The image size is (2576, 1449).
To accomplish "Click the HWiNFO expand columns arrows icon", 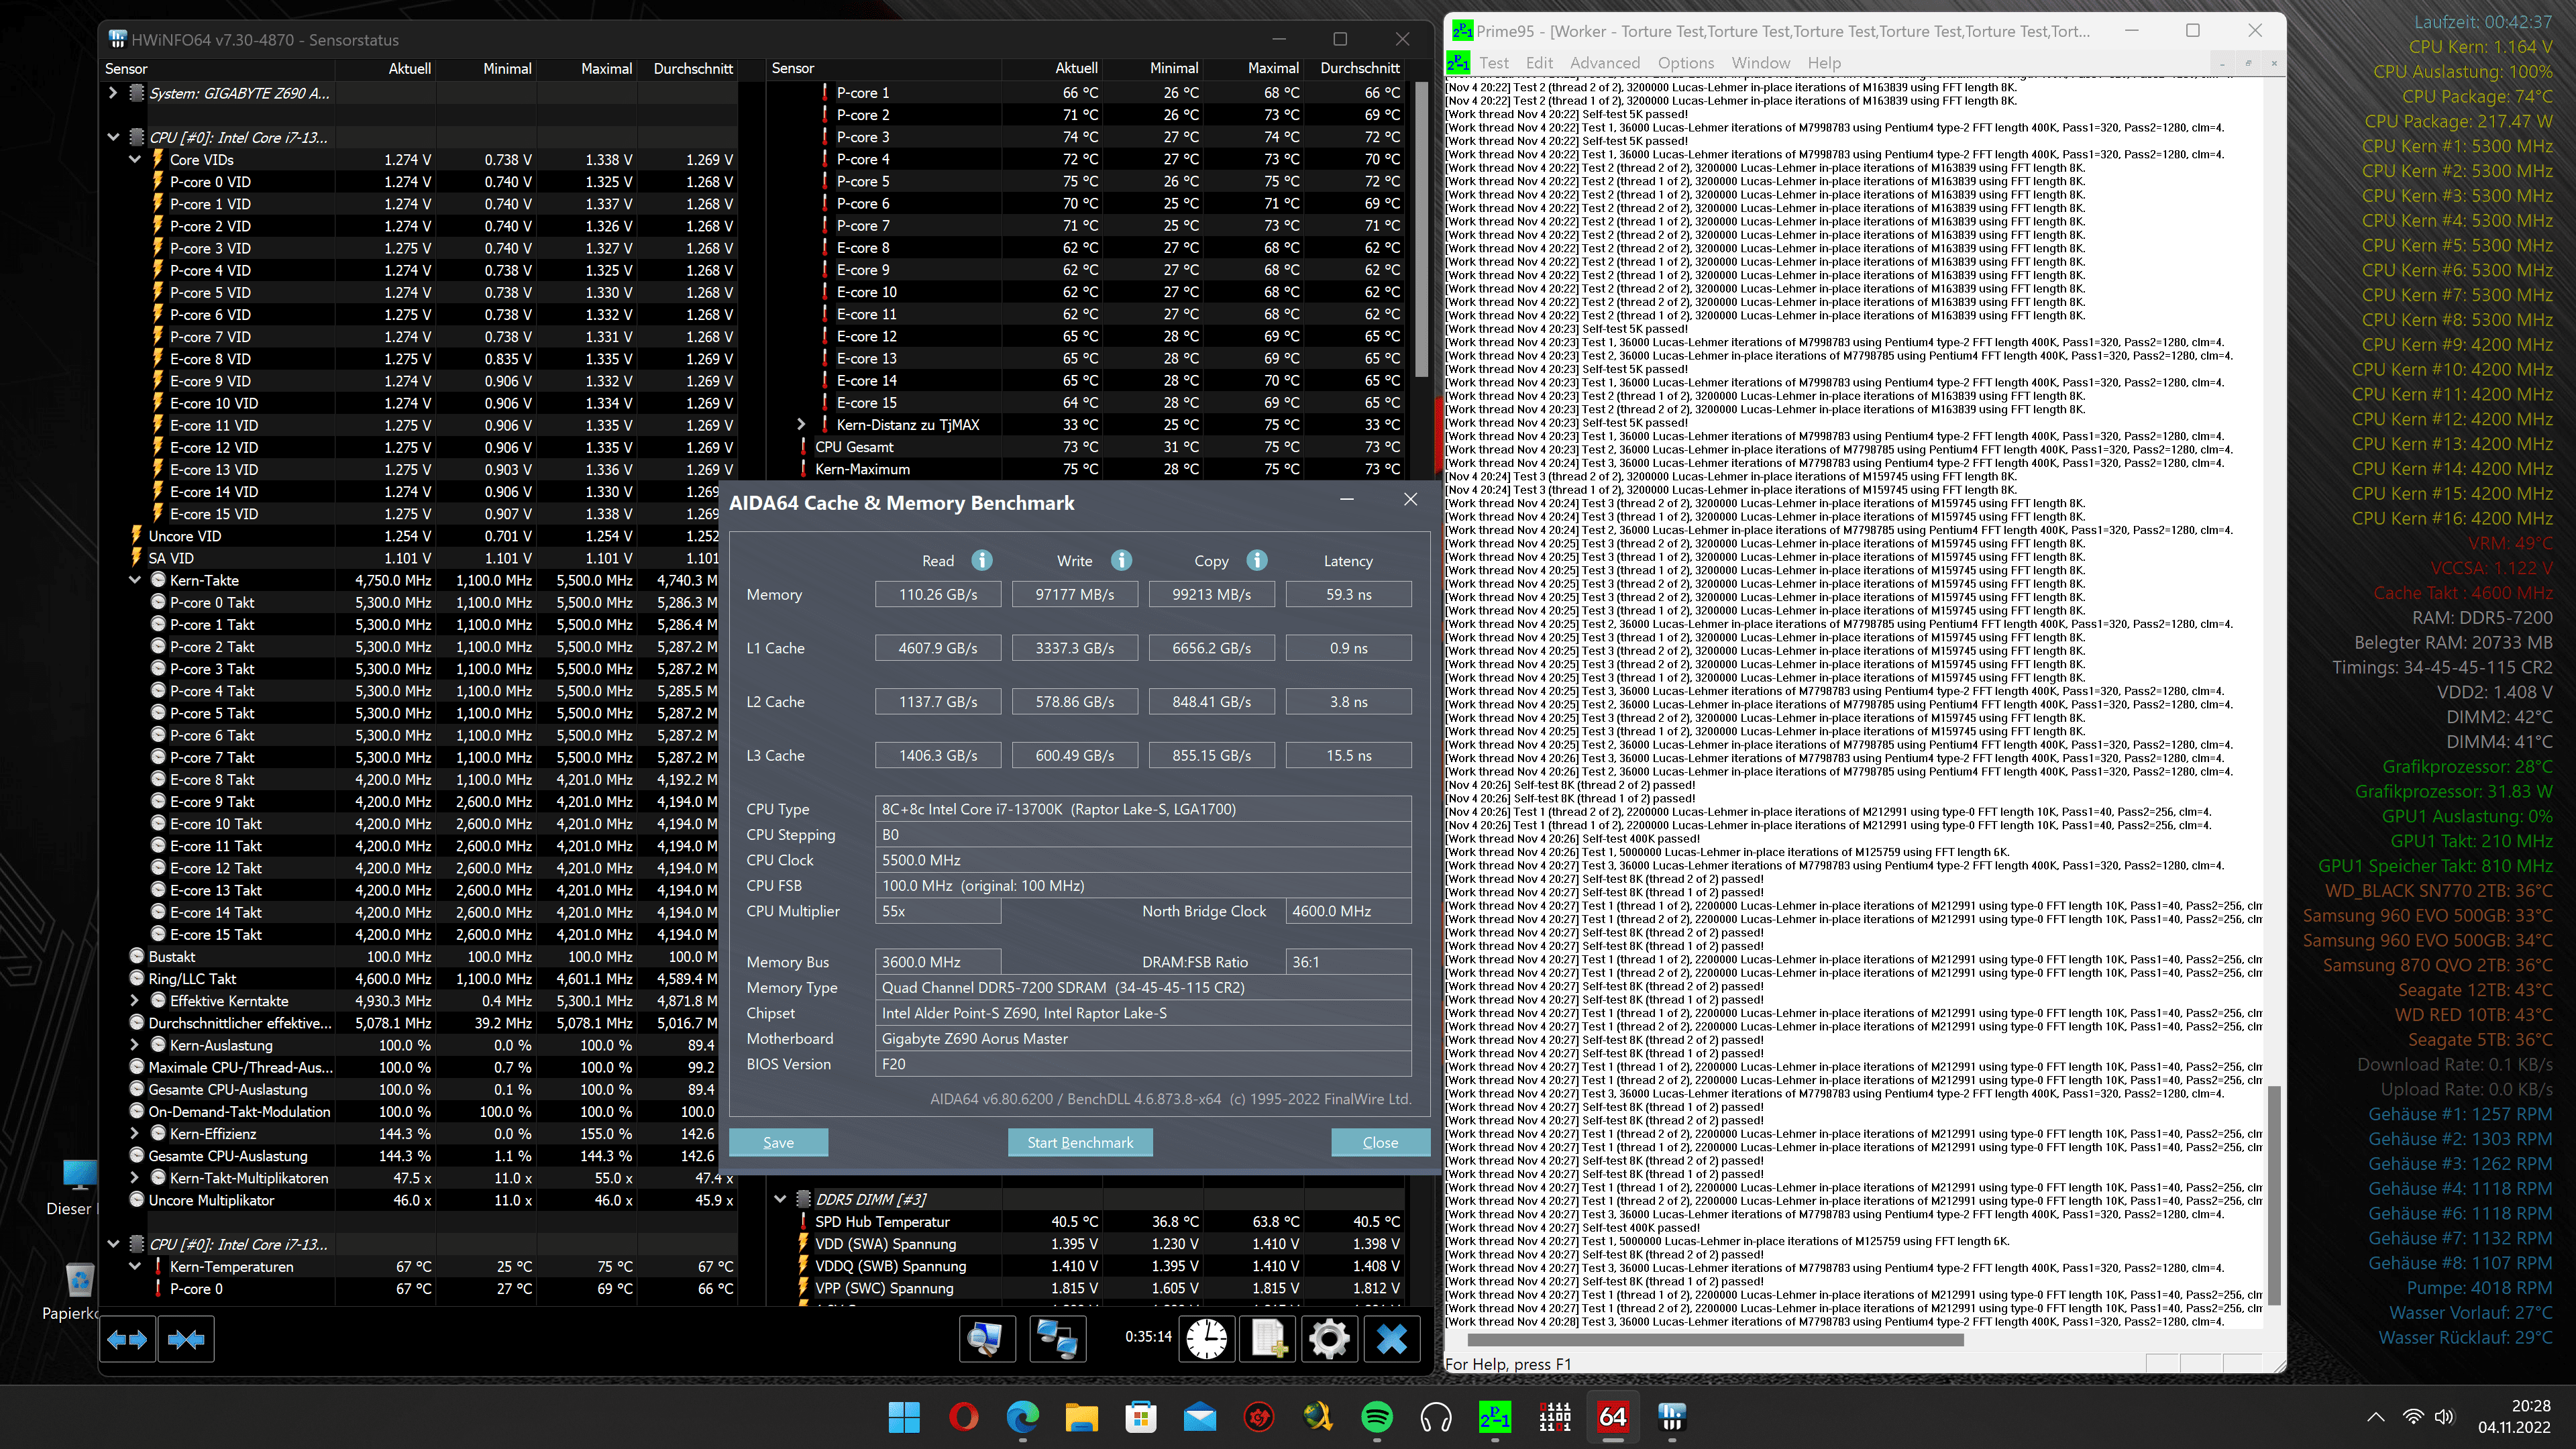I will (127, 1339).
